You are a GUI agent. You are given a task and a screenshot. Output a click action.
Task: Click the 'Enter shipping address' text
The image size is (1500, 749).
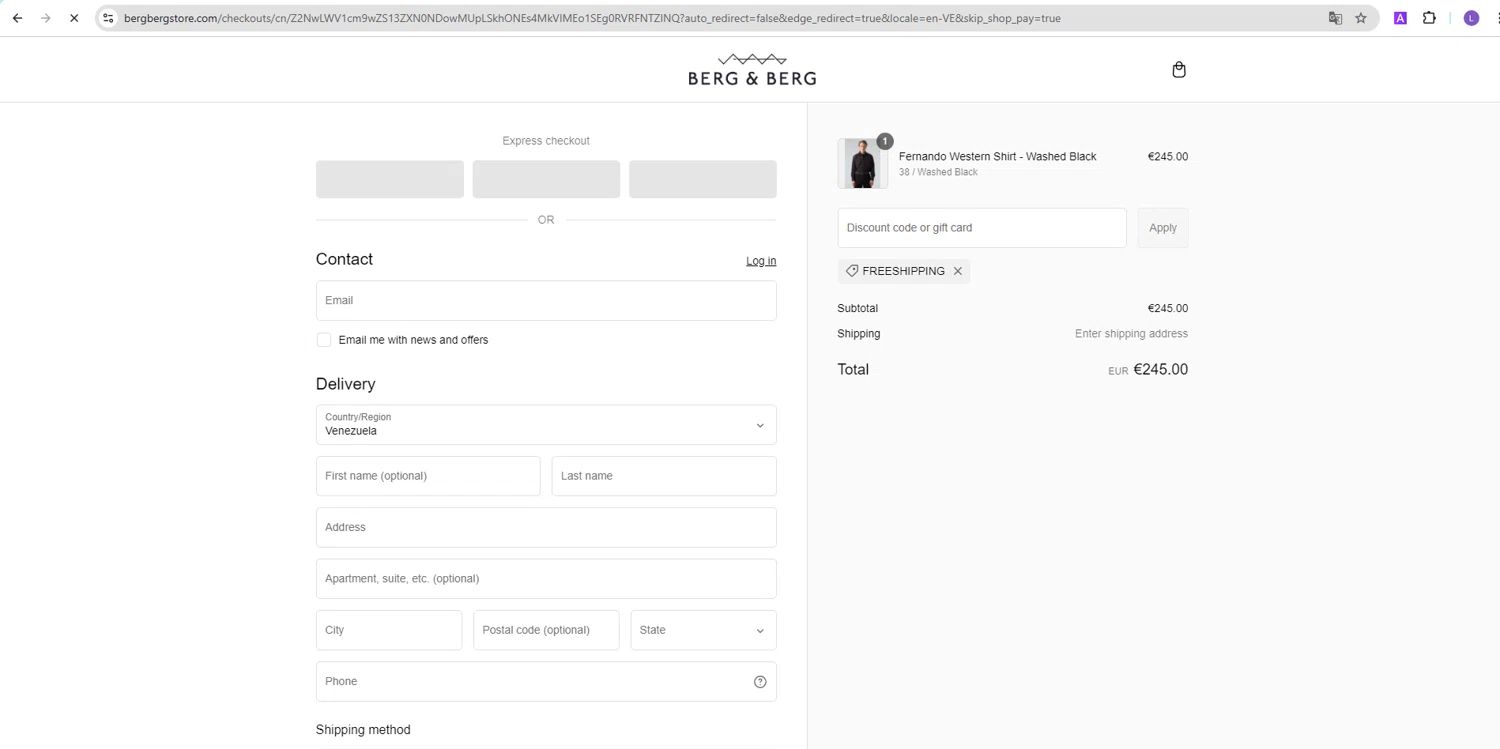tap(1131, 334)
